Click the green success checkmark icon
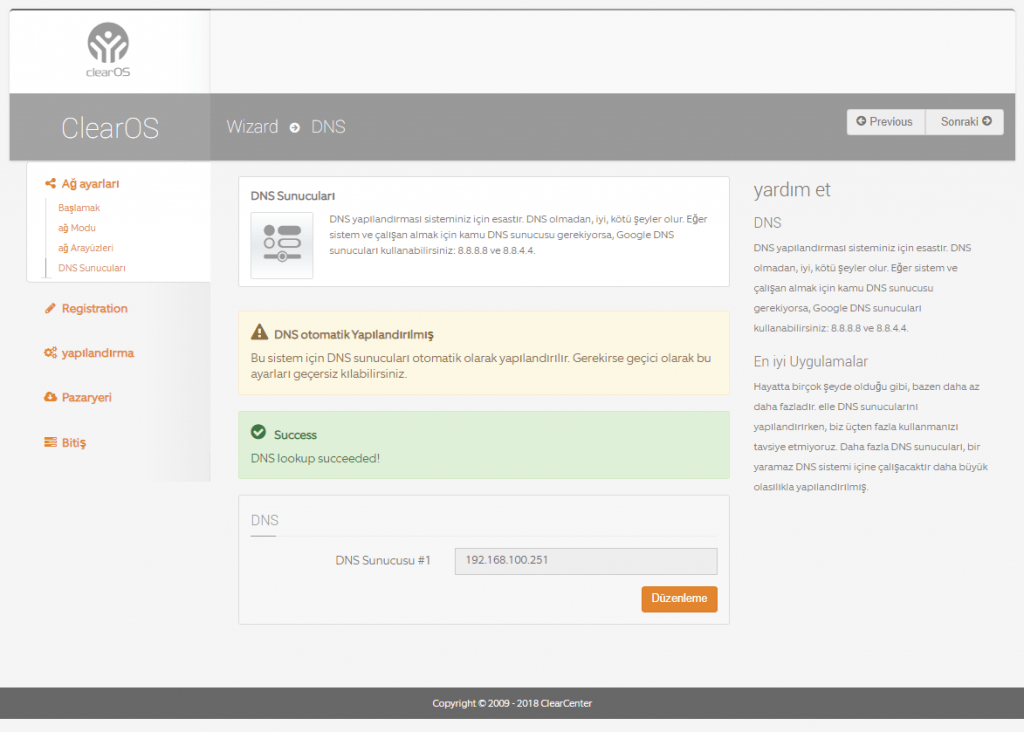The width and height of the screenshot is (1024, 732). (x=258, y=432)
